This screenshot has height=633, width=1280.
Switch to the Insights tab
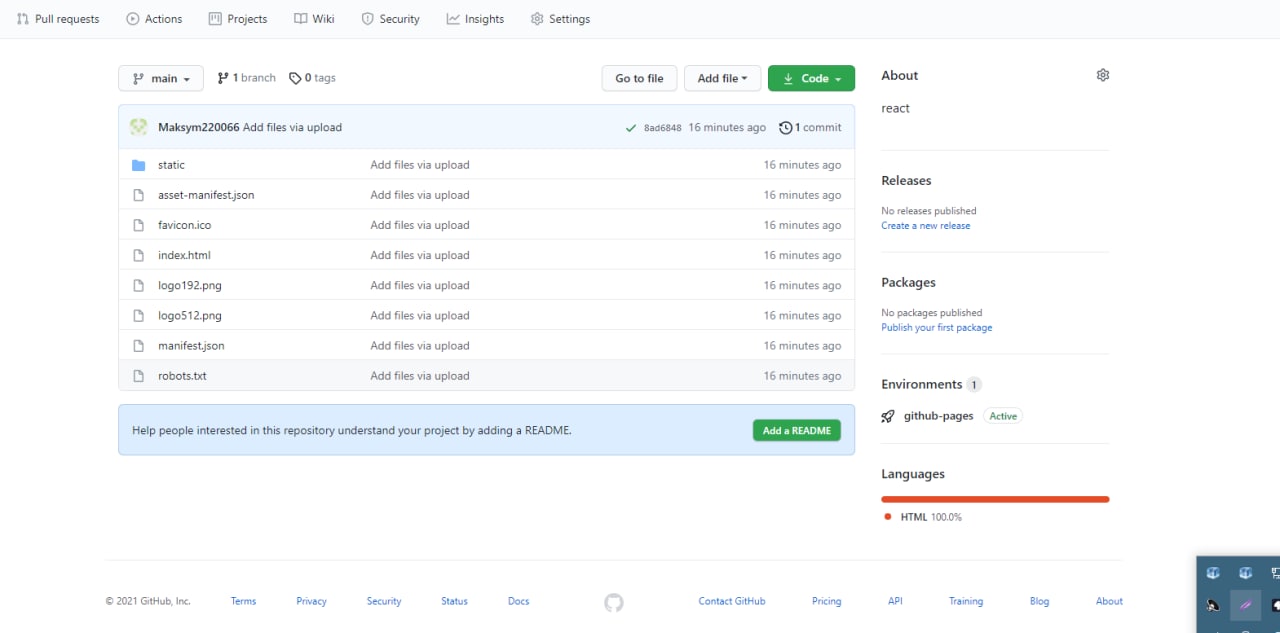point(475,19)
